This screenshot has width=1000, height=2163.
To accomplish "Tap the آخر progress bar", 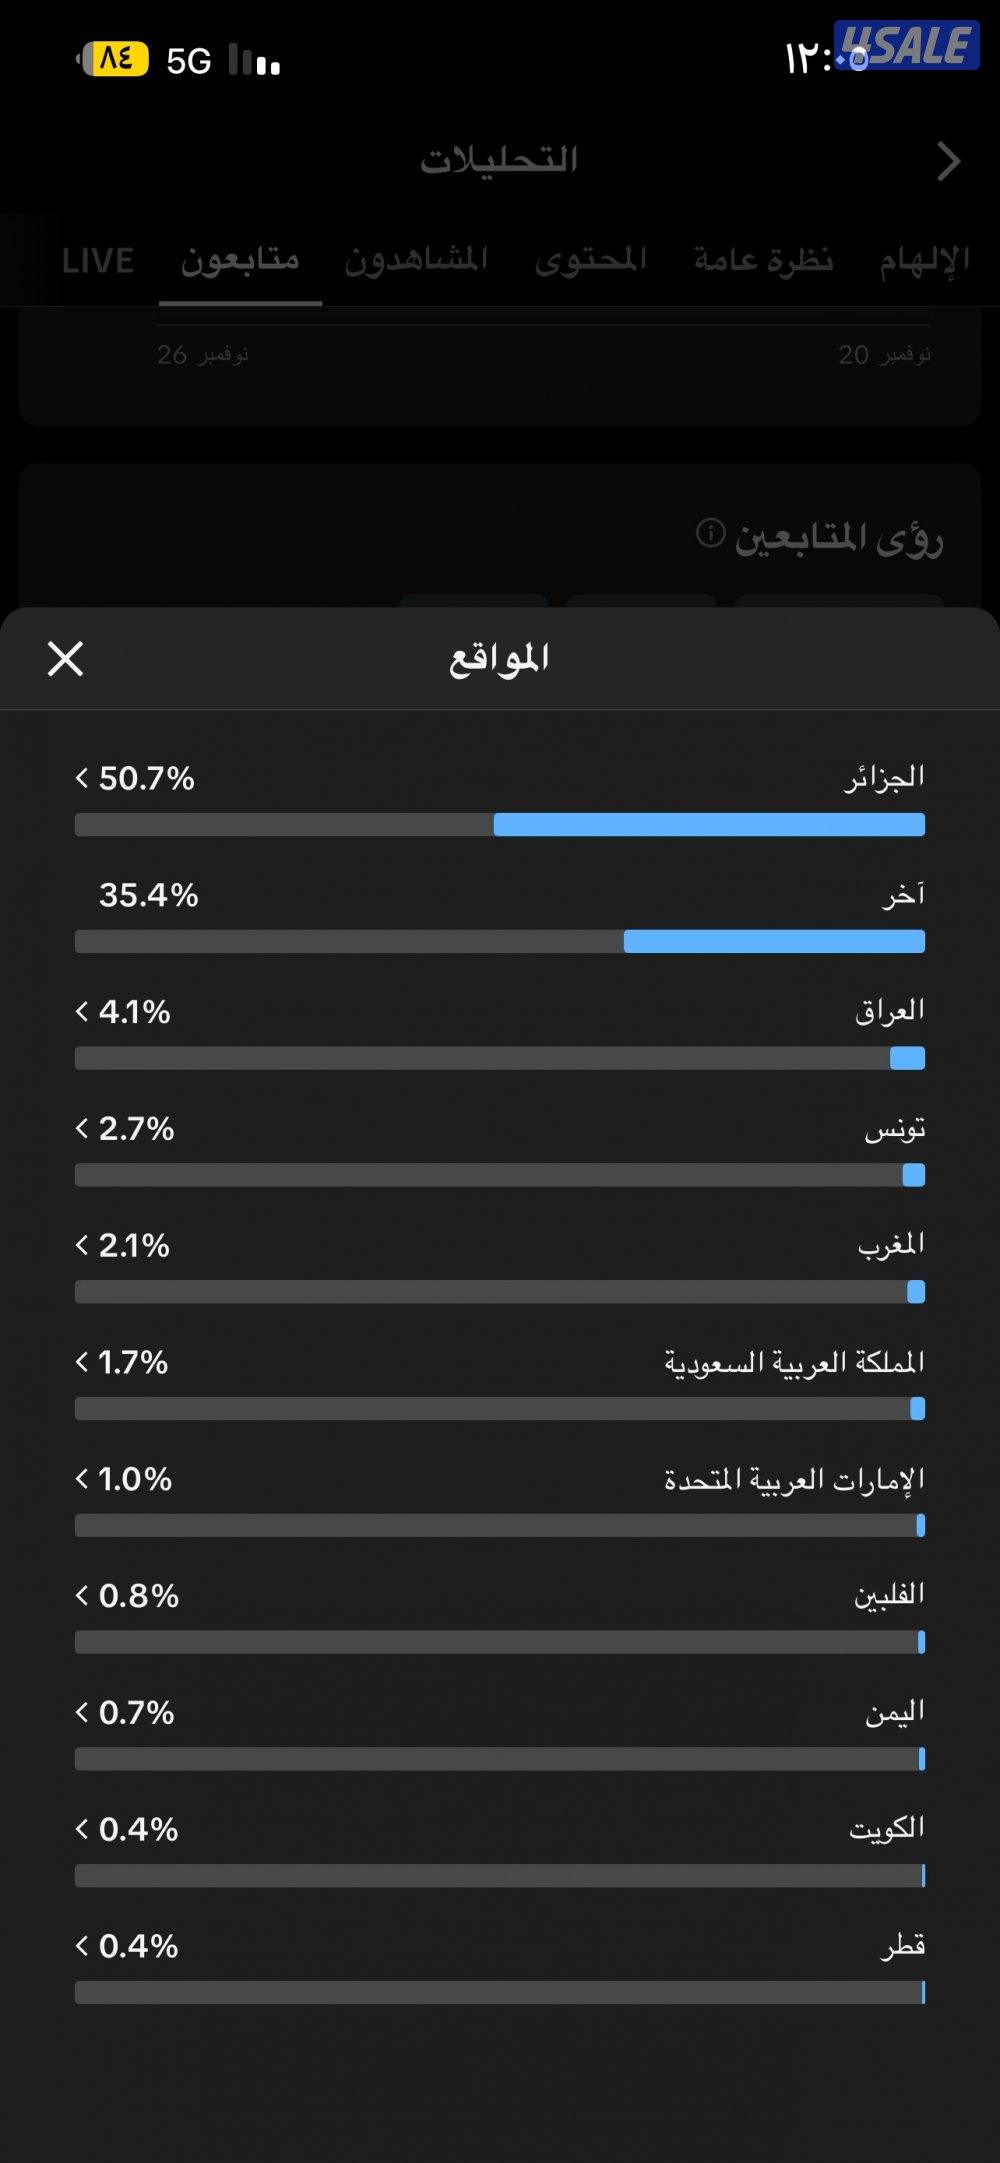I will click(x=500, y=941).
